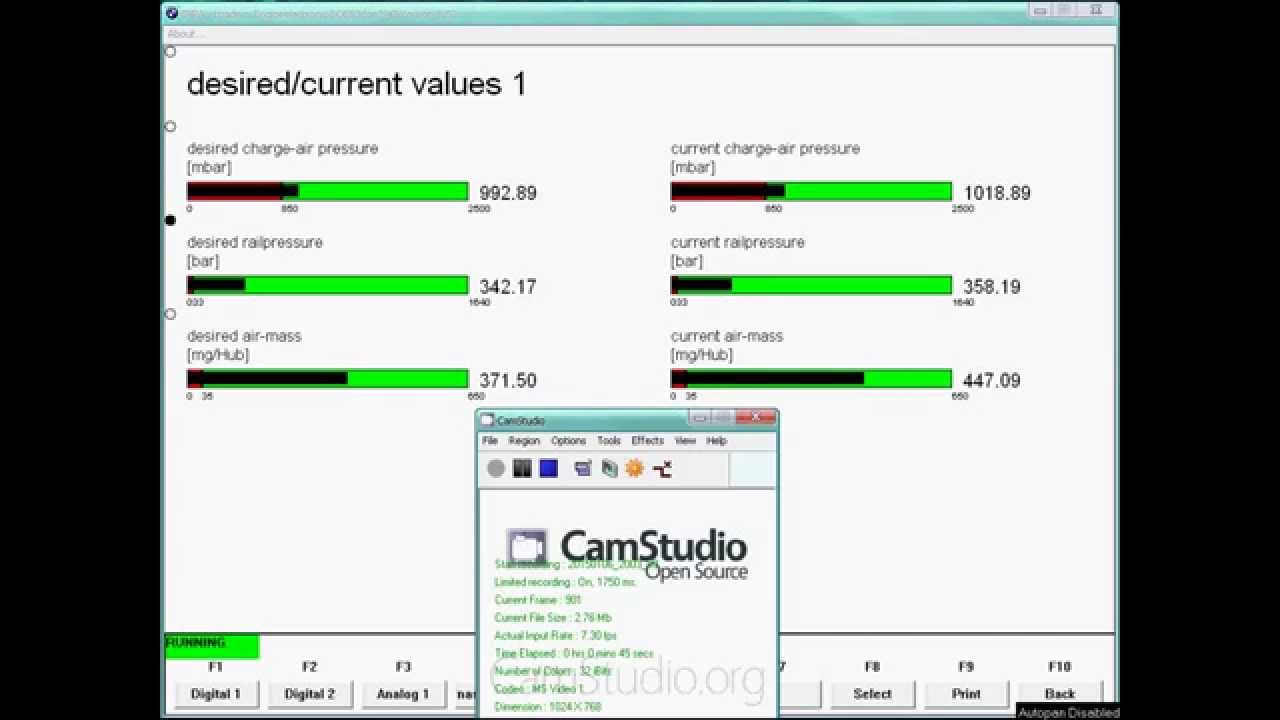Click the dark red branching icon in CamStudio
This screenshot has width=1280, height=720.
(662, 468)
